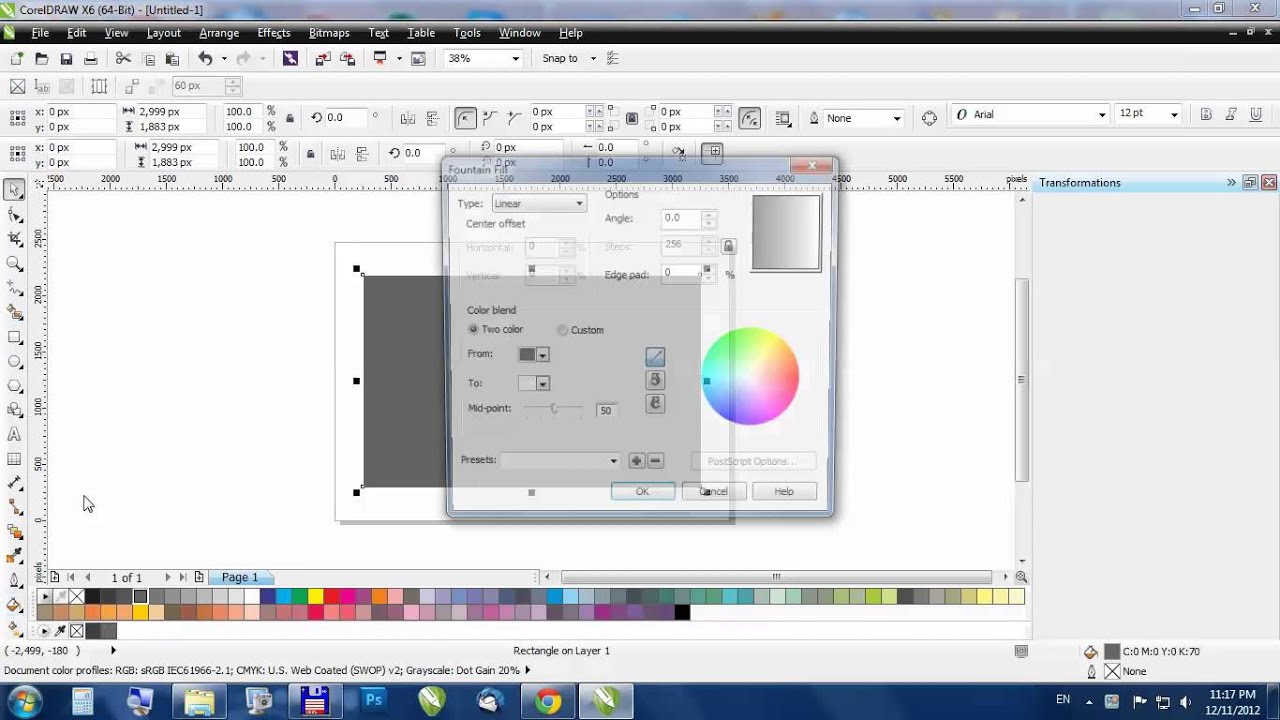Open the zoom level dropdown showing 38%
The width and height of the screenshot is (1280, 720).
(x=516, y=59)
